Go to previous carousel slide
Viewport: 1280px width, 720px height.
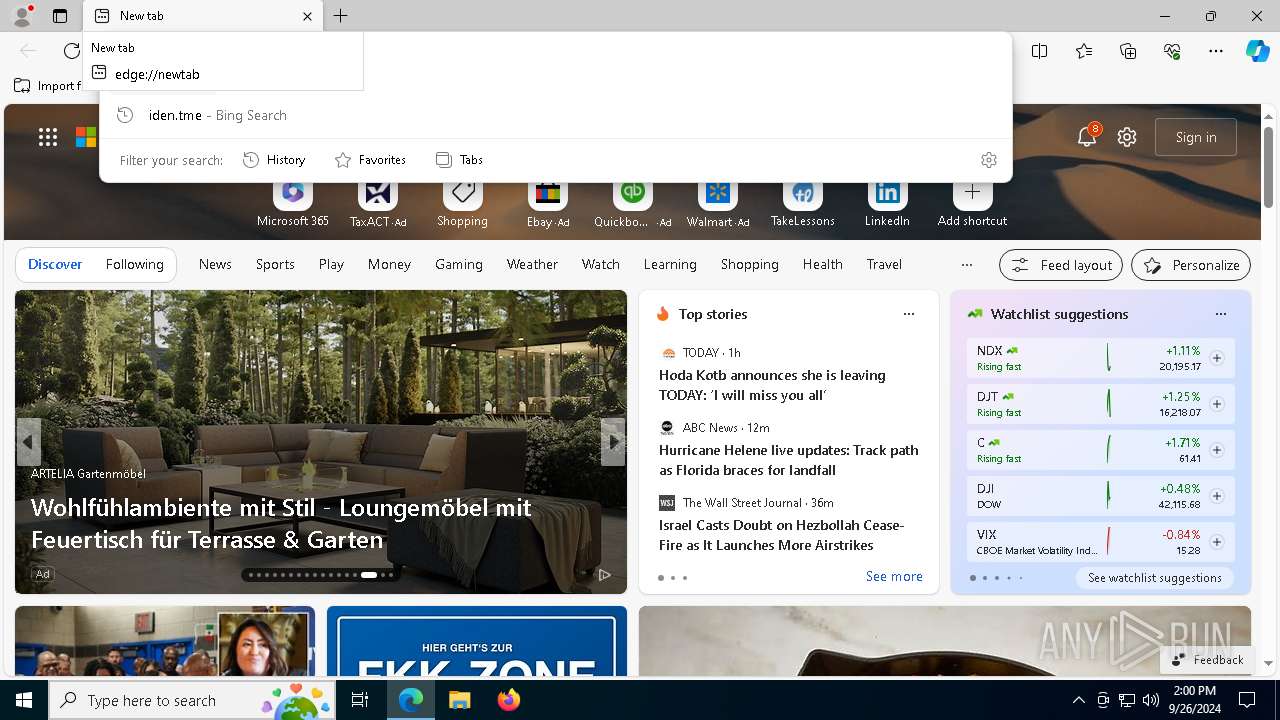28,442
